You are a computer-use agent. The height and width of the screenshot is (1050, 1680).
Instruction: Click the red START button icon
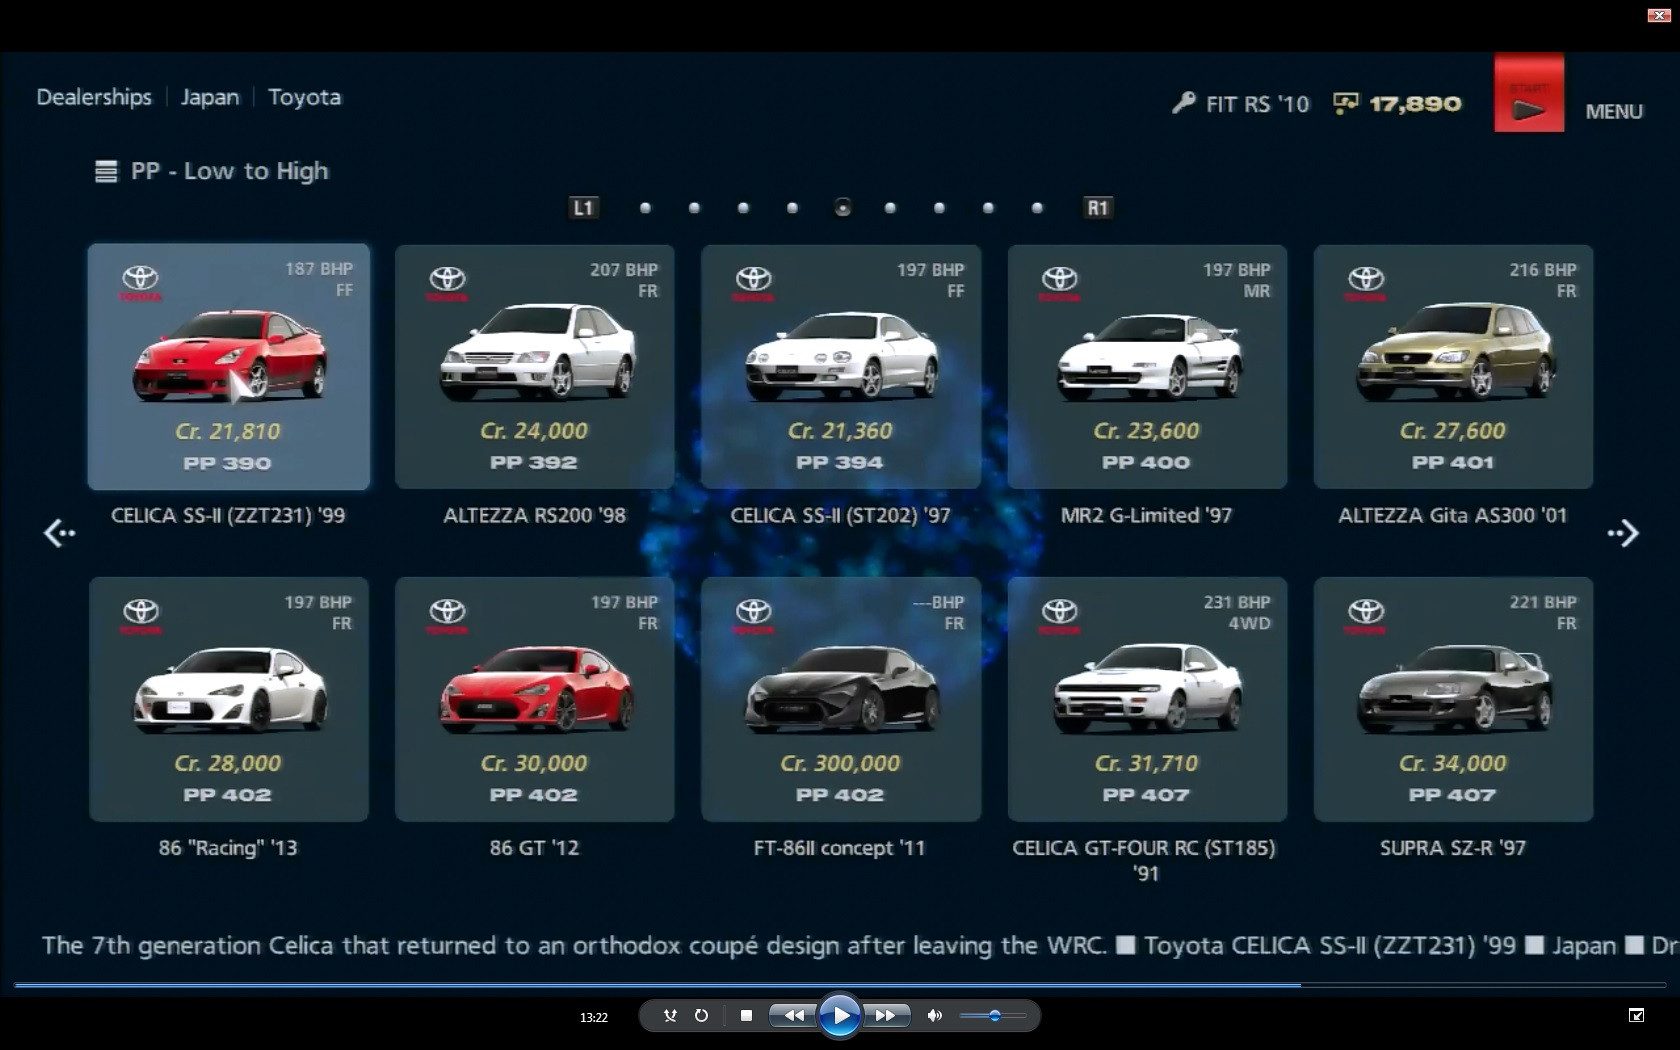coord(1529,94)
